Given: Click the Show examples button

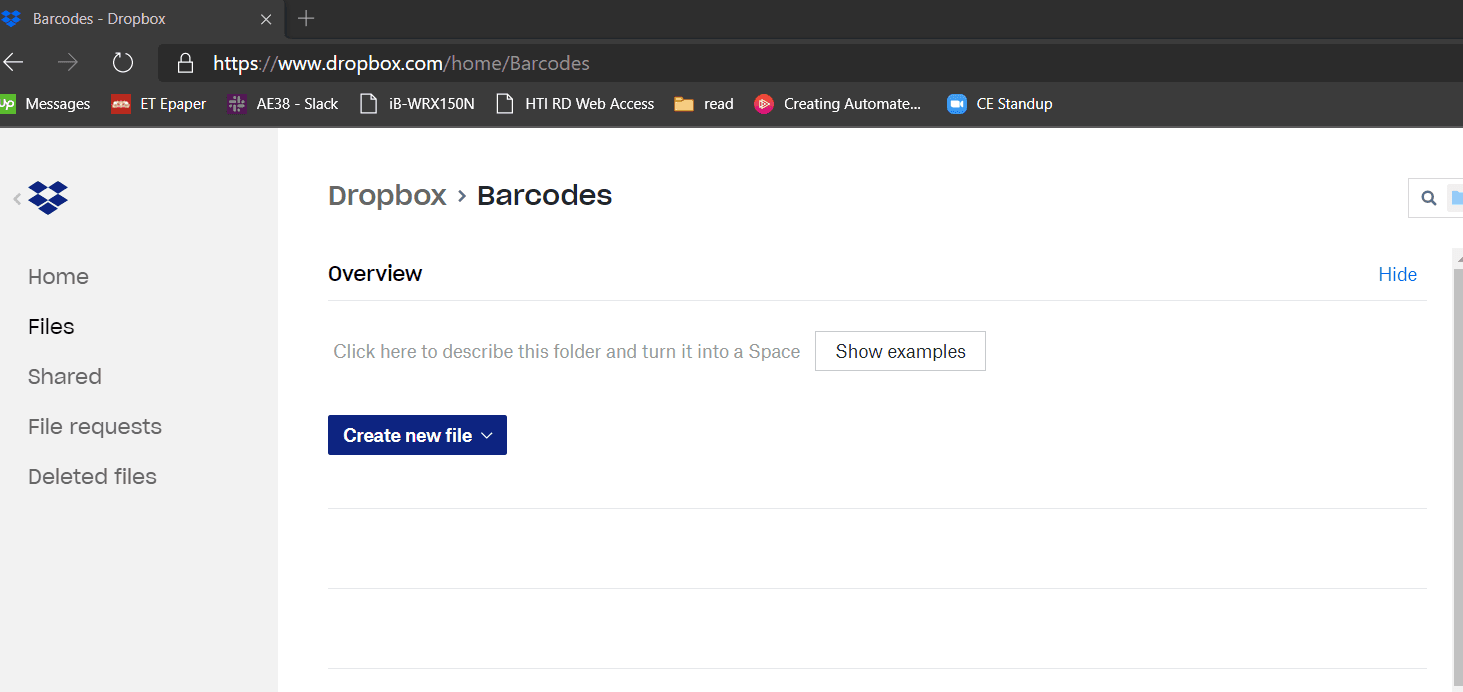Looking at the screenshot, I should click(900, 351).
